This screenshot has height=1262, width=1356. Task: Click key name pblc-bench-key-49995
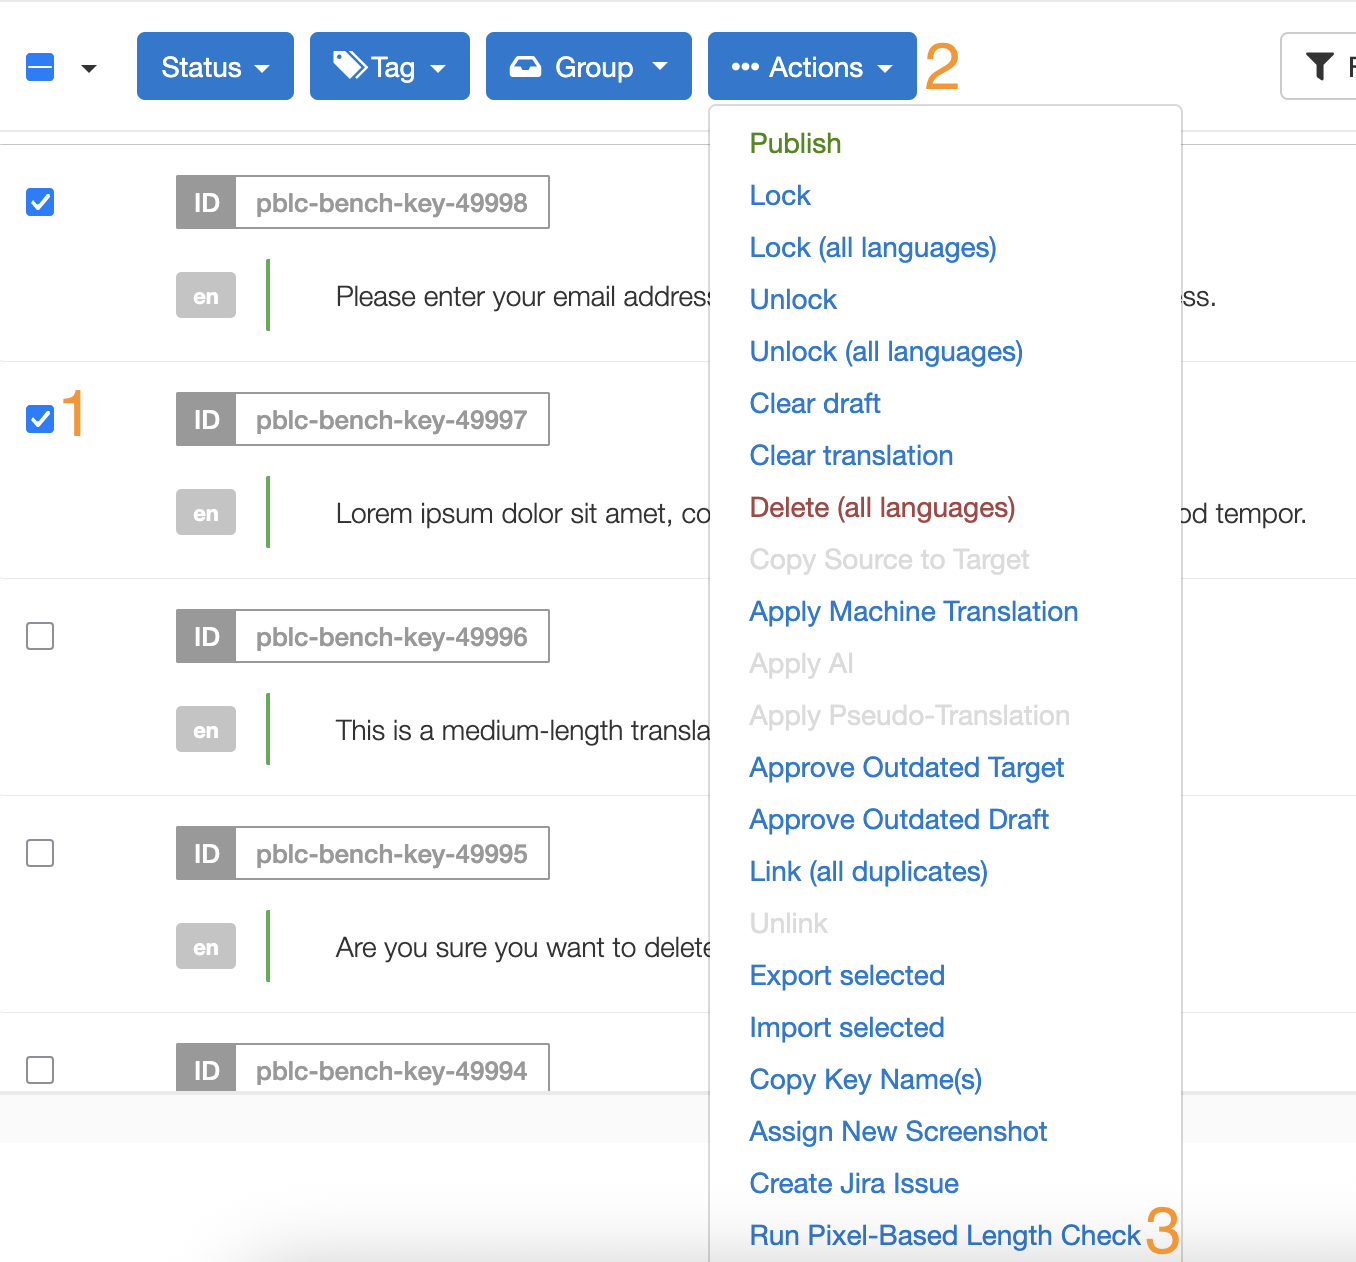tap(391, 853)
